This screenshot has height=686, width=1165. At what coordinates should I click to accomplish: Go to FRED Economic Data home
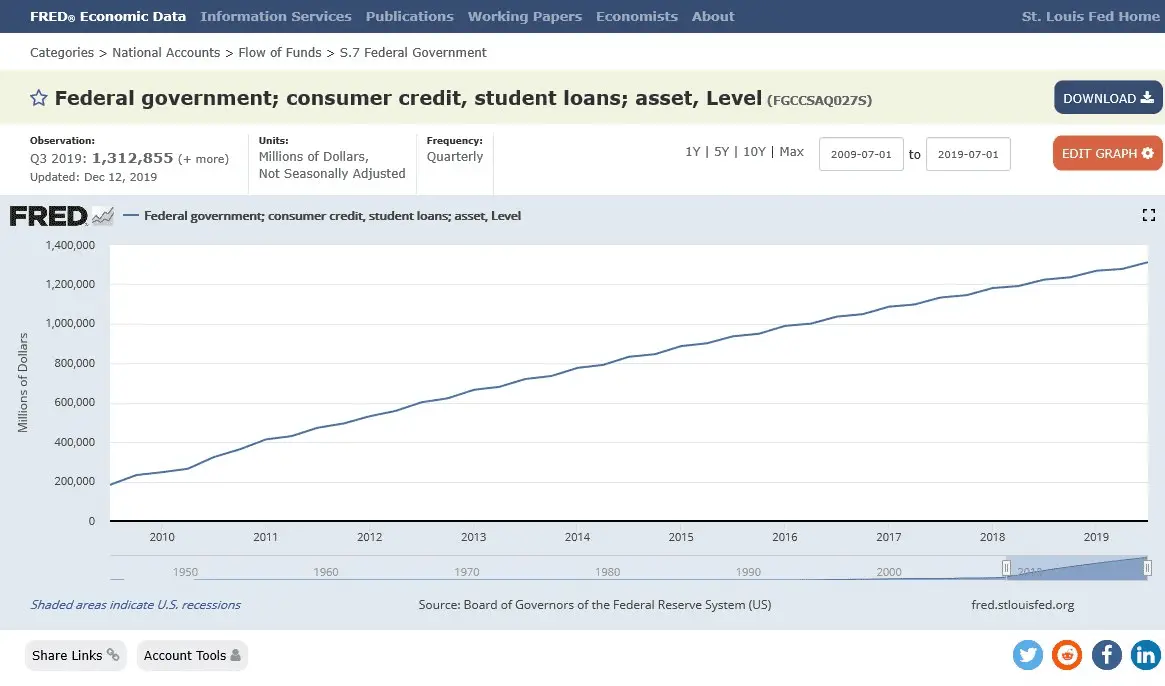[x=108, y=16]
